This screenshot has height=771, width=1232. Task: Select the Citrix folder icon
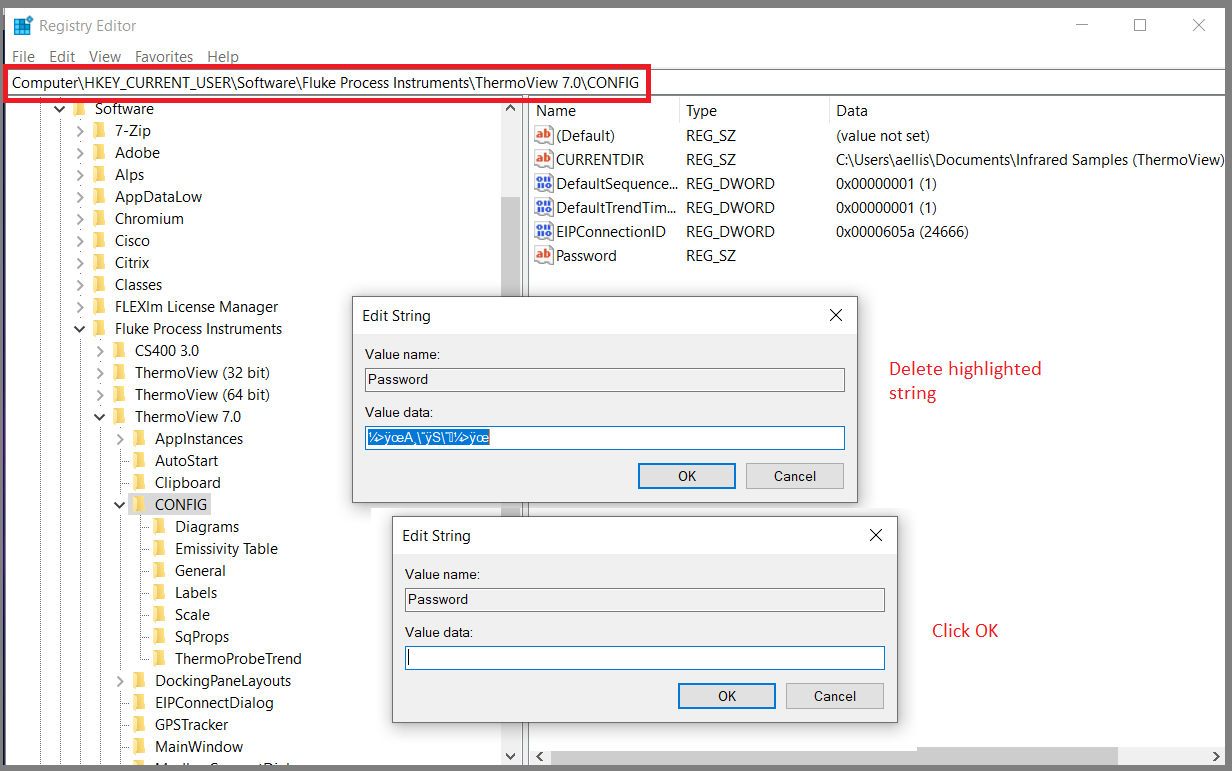(99, 262)
